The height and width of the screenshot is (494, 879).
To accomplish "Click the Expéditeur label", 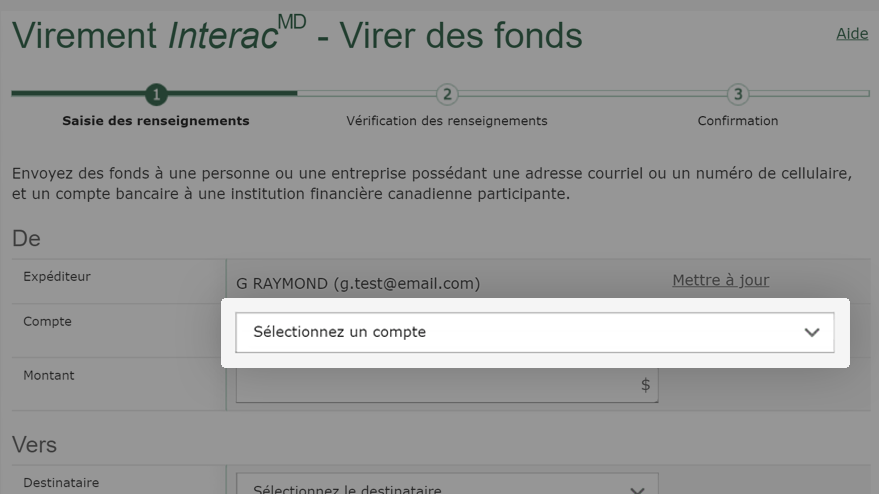I will [57, 276].
